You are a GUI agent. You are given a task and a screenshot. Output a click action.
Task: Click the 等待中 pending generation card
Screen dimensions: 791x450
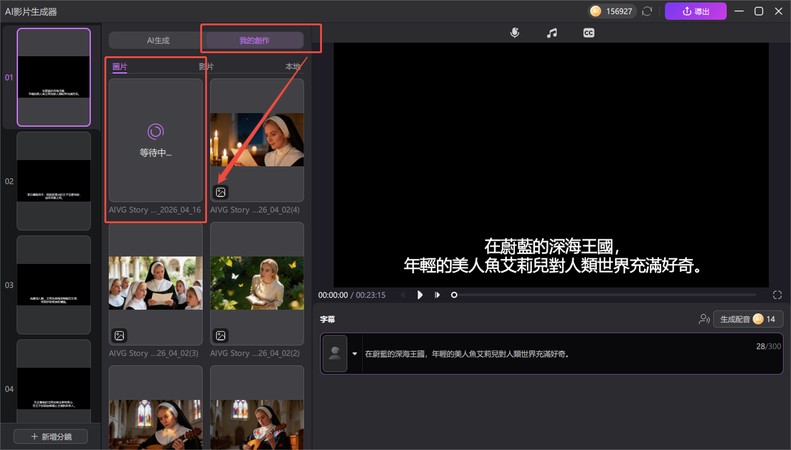point(155,140)
